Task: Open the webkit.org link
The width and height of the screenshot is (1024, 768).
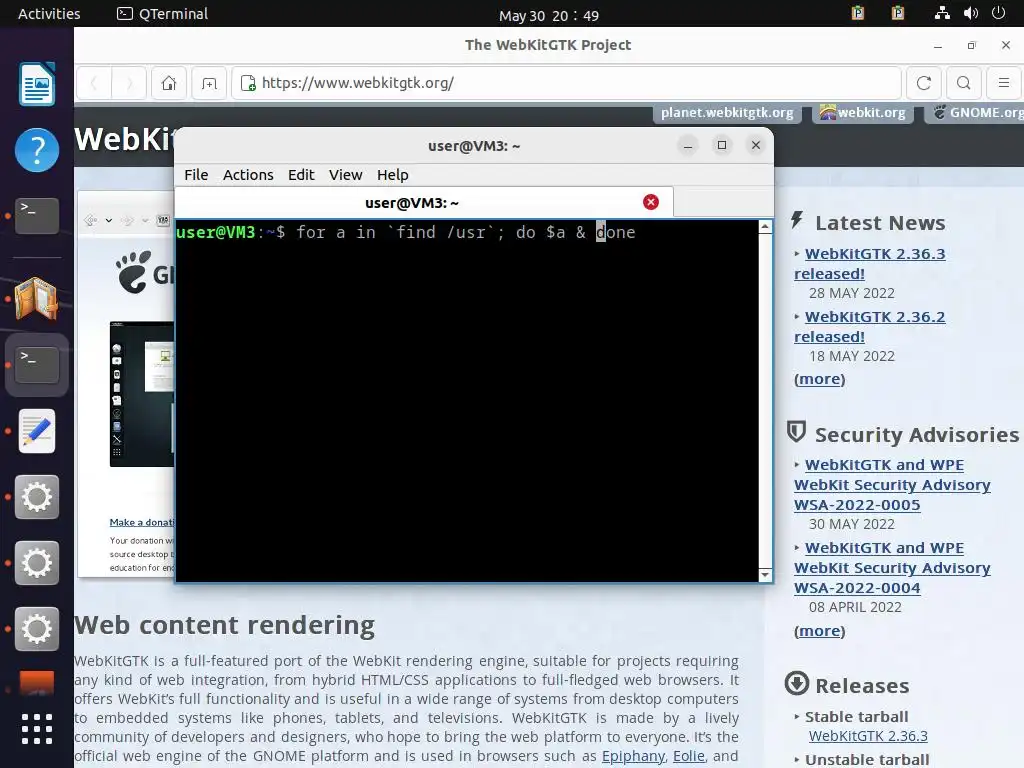Action: [862, 113]
